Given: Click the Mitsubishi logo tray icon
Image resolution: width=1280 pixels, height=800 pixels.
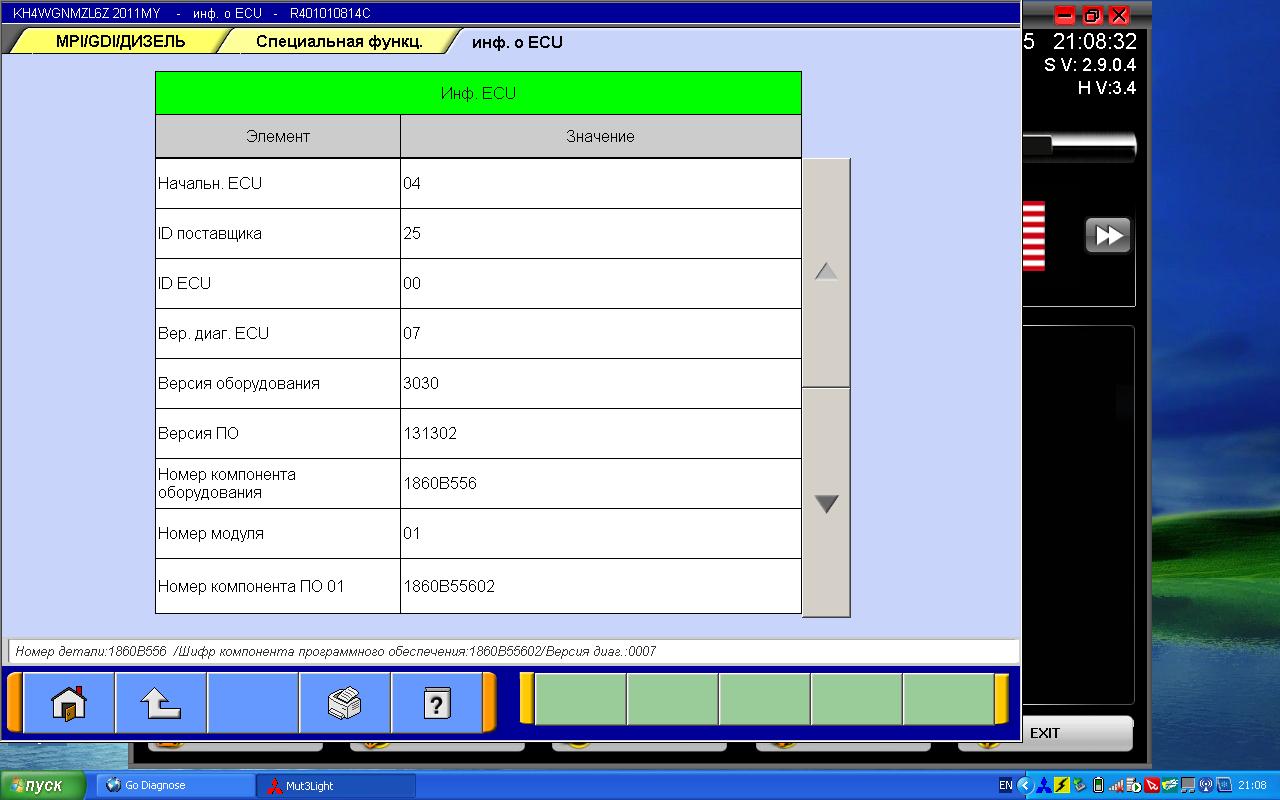Looking at the screenshot, I should point(1044,785).
